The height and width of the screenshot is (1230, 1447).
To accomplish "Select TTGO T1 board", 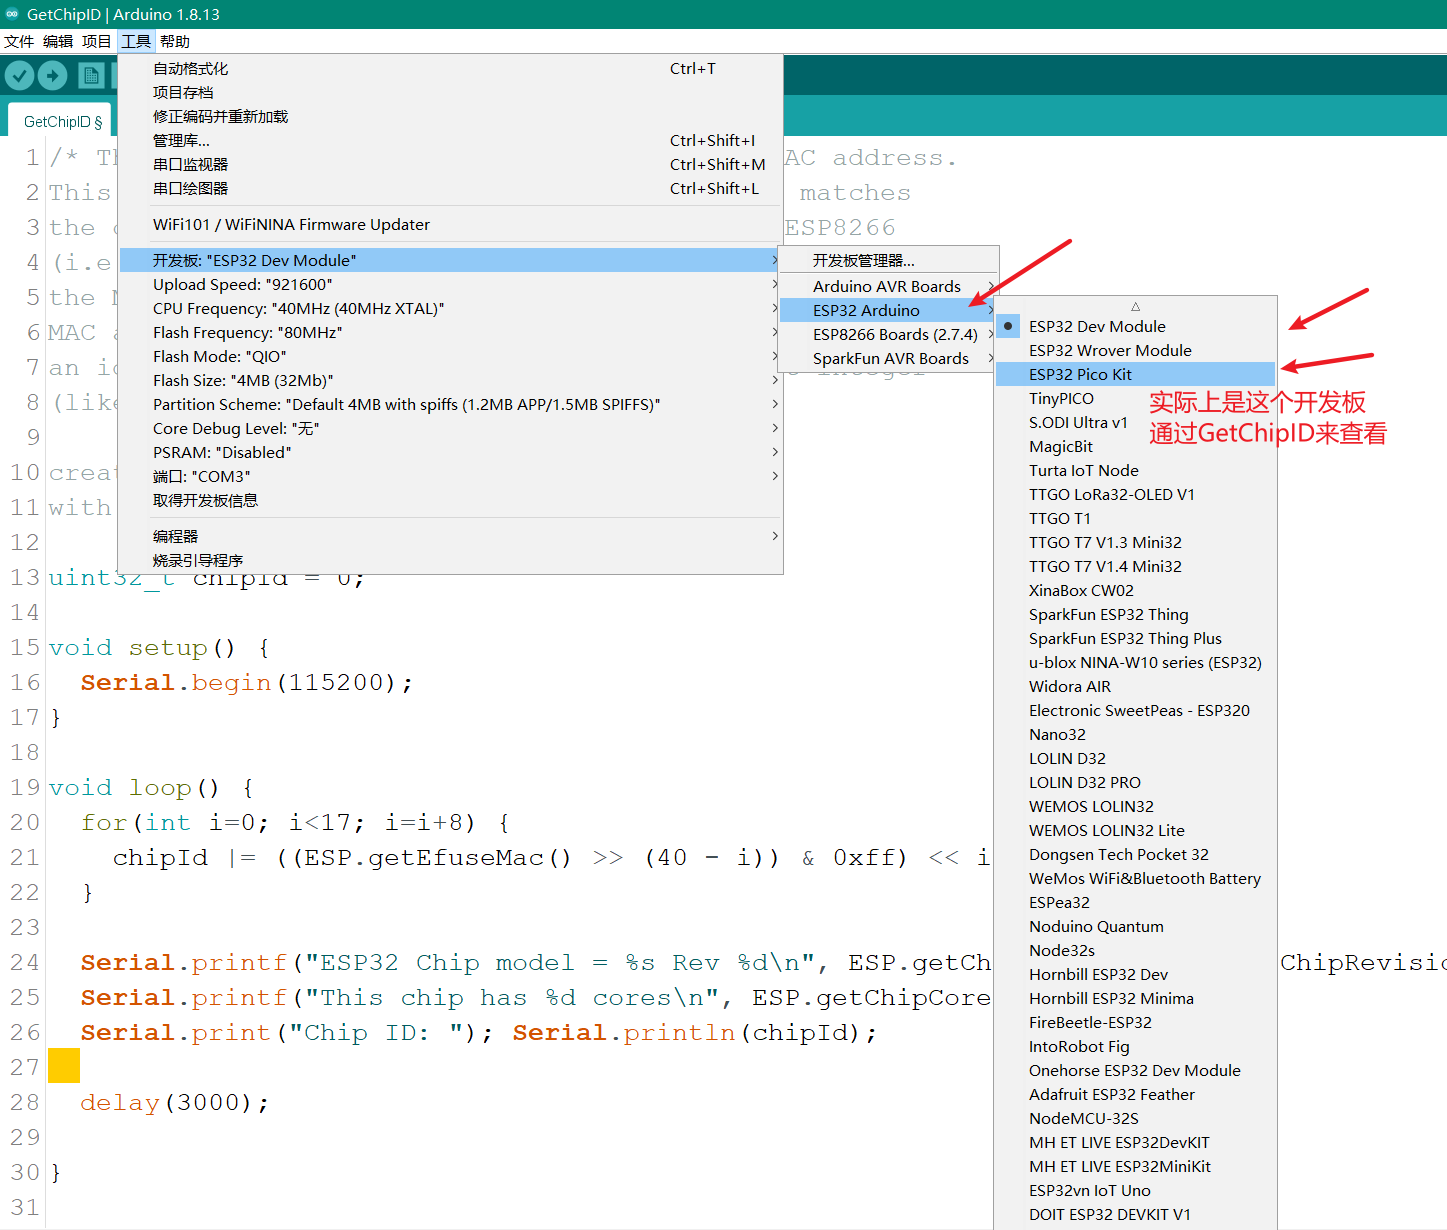I will (1135, 518).
